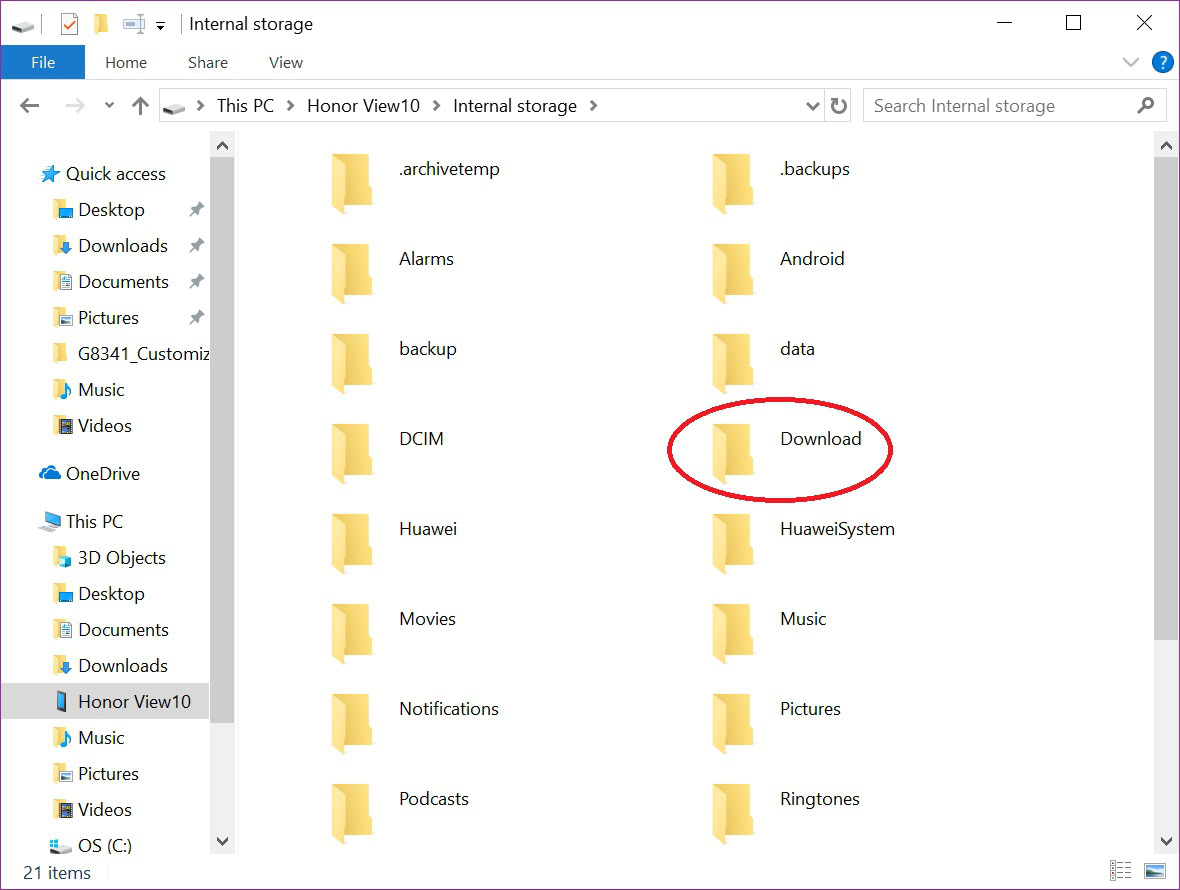Expand the chevron after Internal storage in breadcrumb
Viewport: 1180px width, 890px height.
click(593, 106)
